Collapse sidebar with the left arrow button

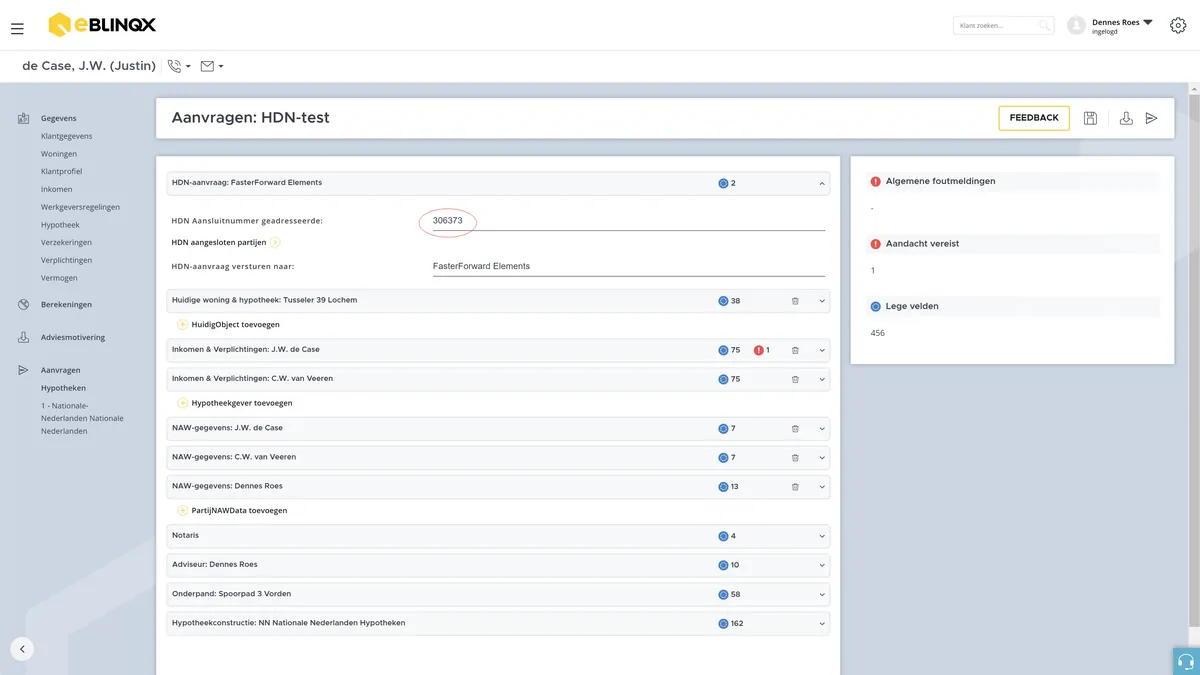(22, 648)
